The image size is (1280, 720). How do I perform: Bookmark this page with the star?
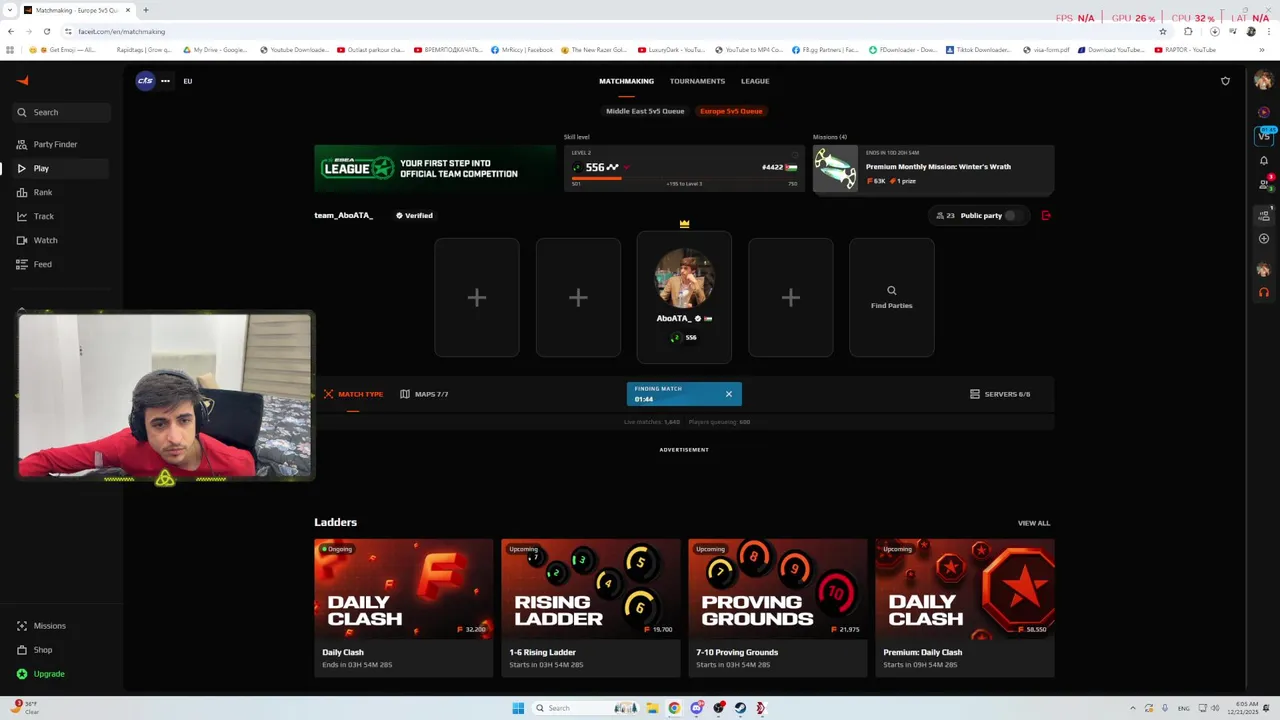1162,31
